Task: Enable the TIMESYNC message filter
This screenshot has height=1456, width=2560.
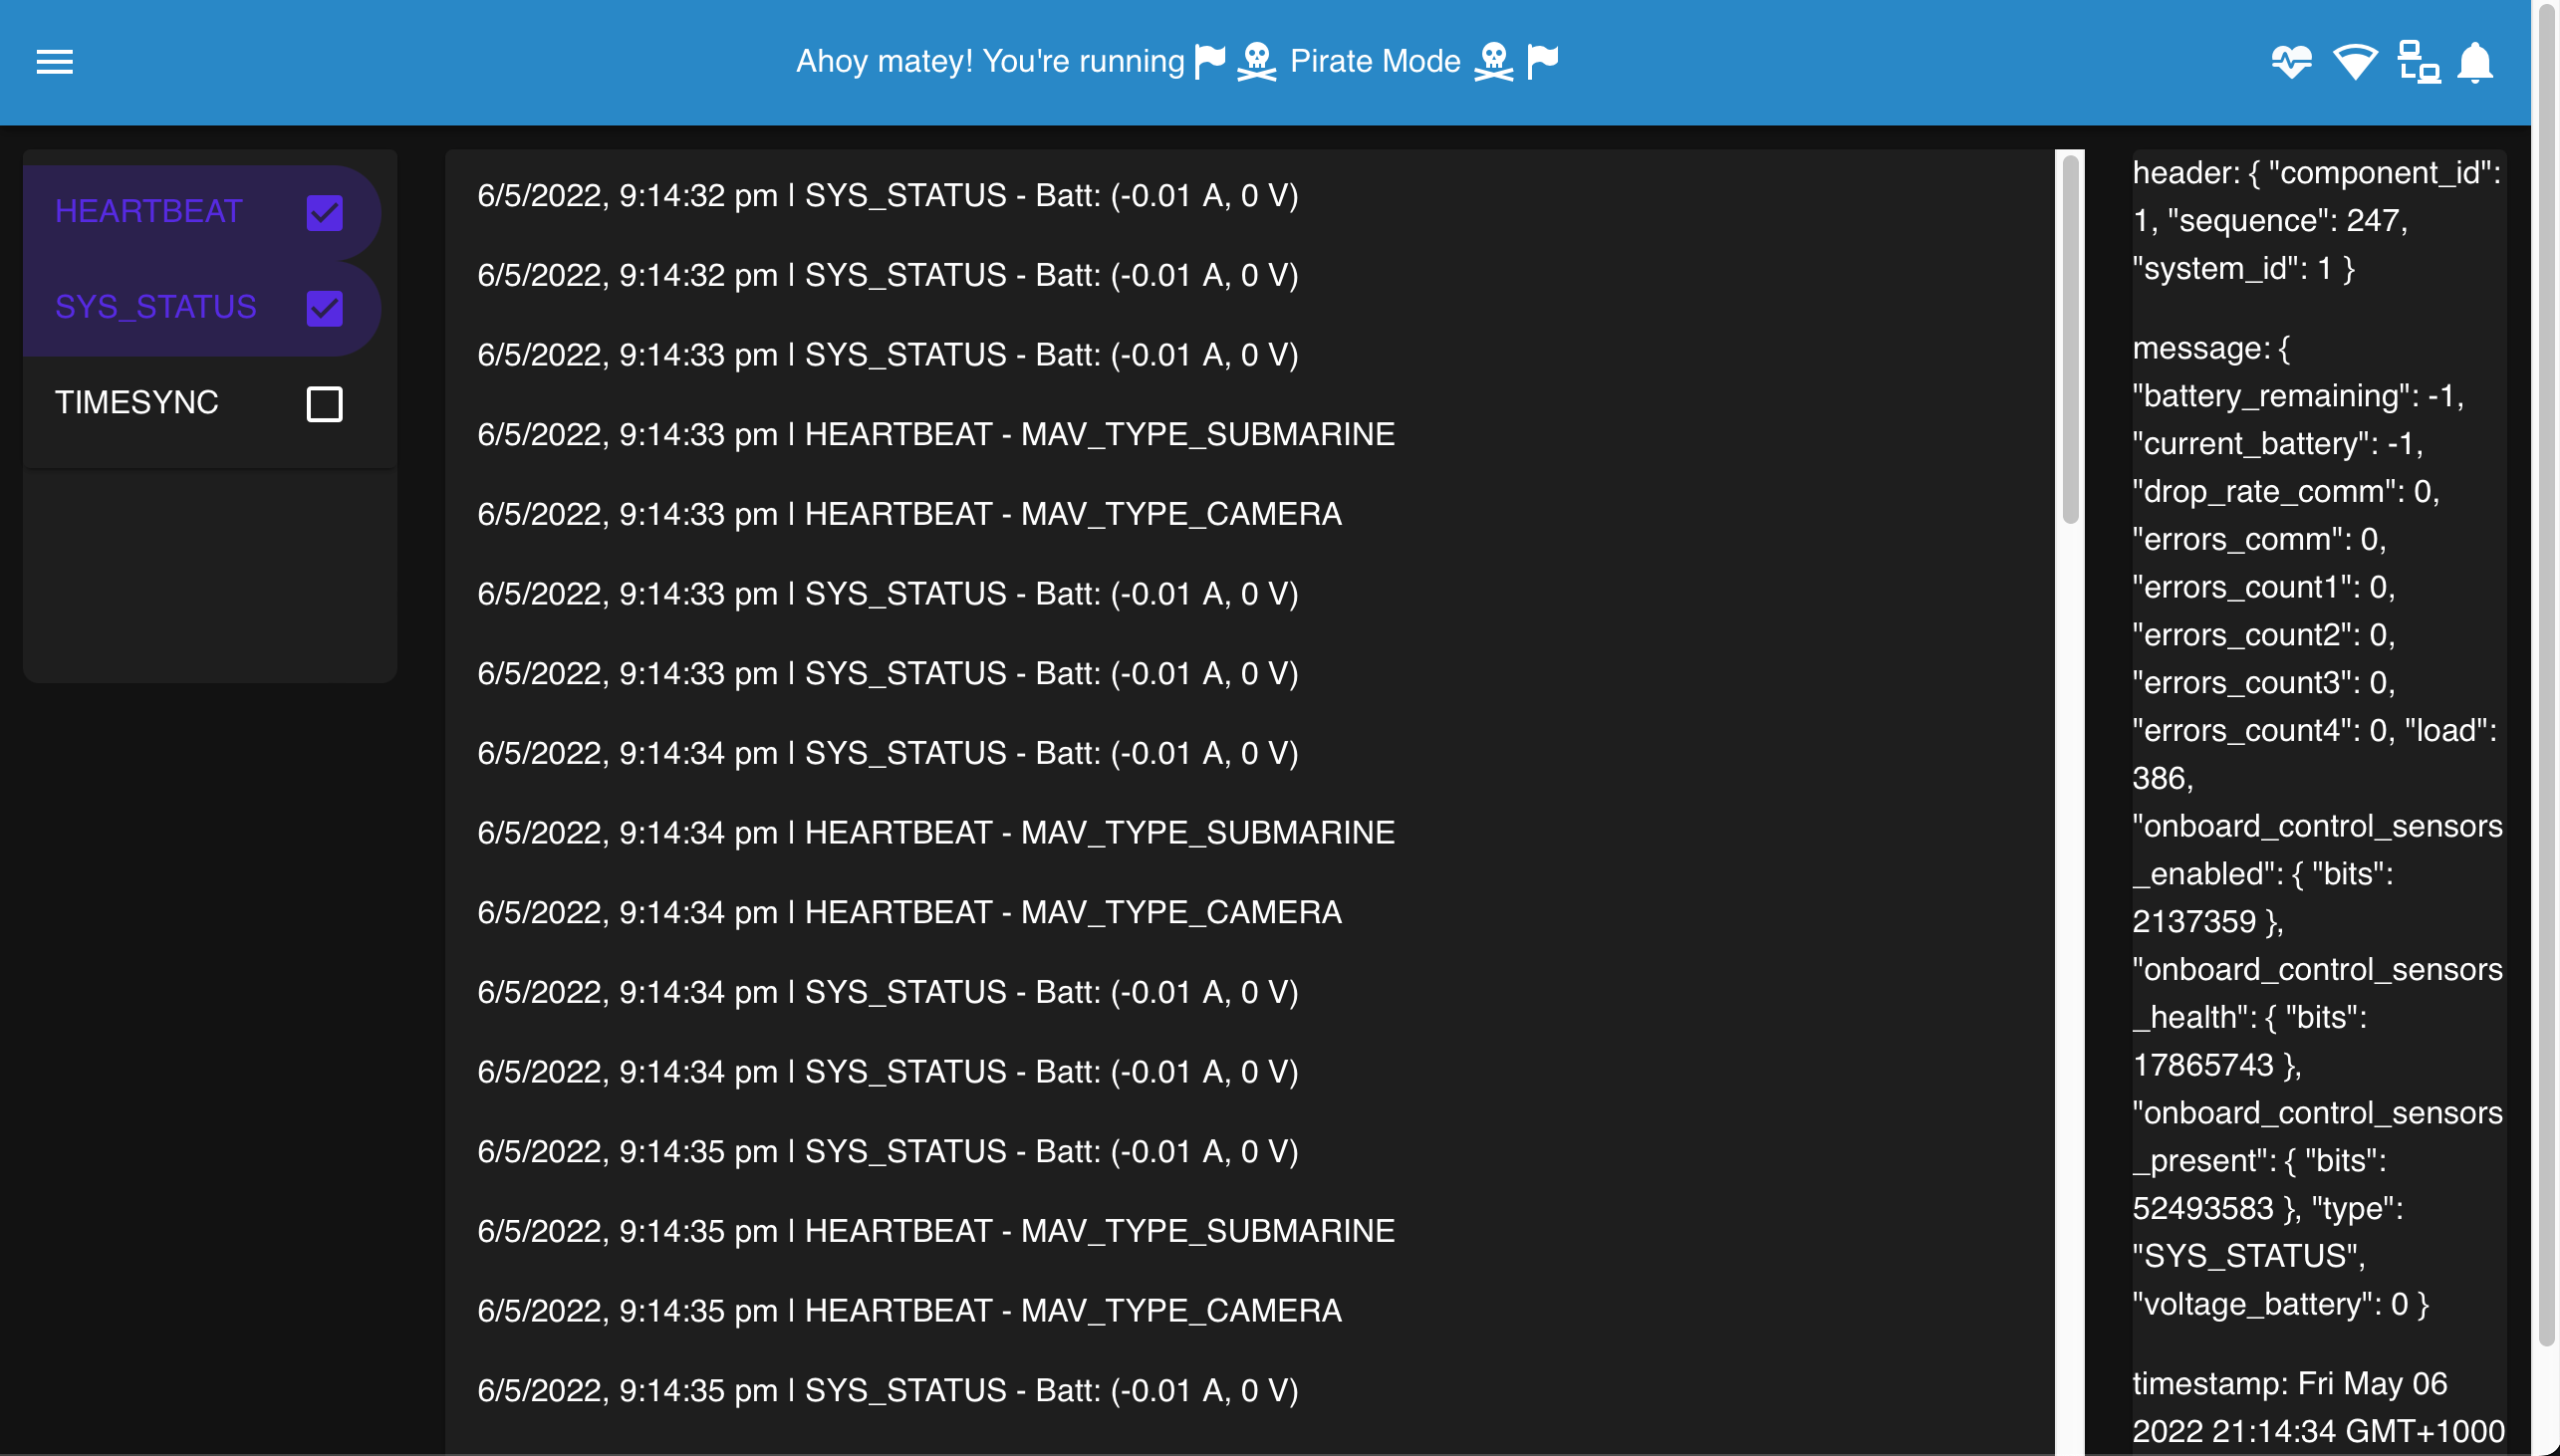Action: [x=324, y=401]
